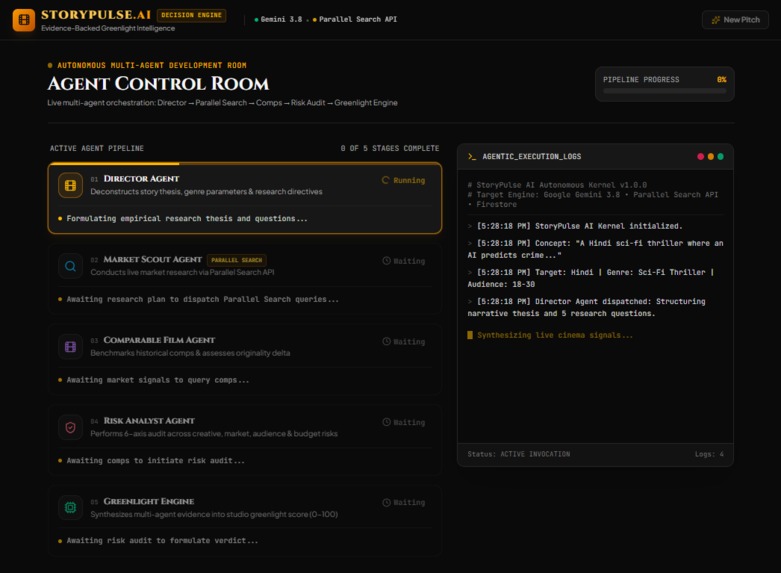Select the Comparable Film Agent title

[159, 340]
